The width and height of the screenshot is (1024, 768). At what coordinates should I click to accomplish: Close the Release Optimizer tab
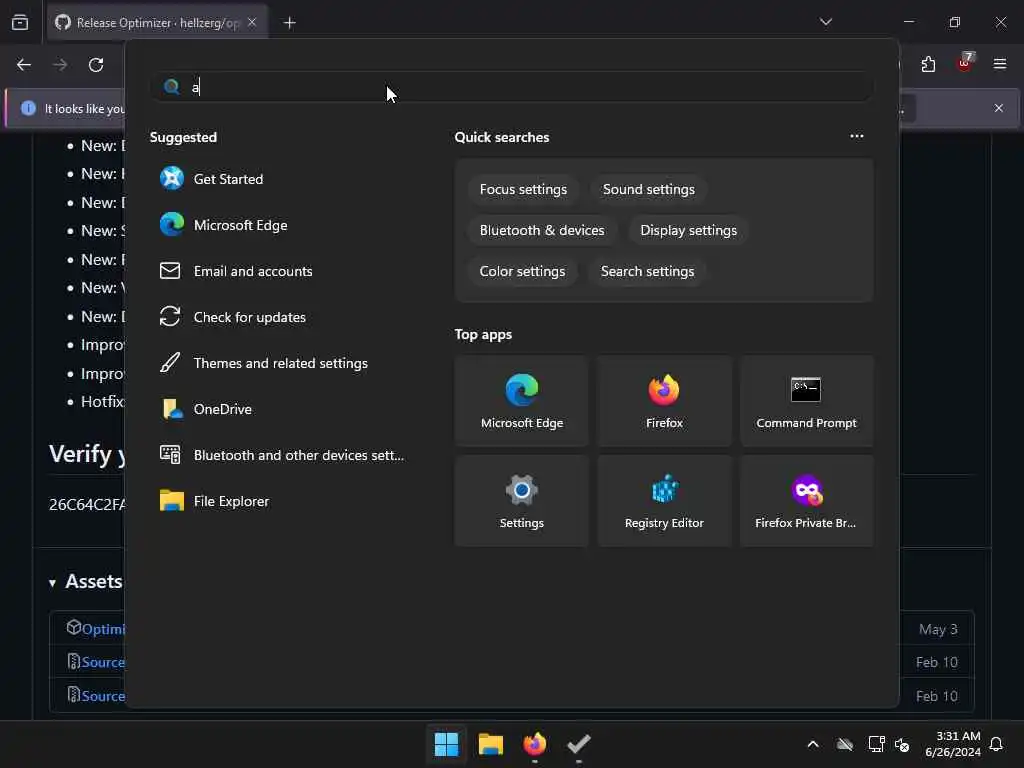coord(252,22)
